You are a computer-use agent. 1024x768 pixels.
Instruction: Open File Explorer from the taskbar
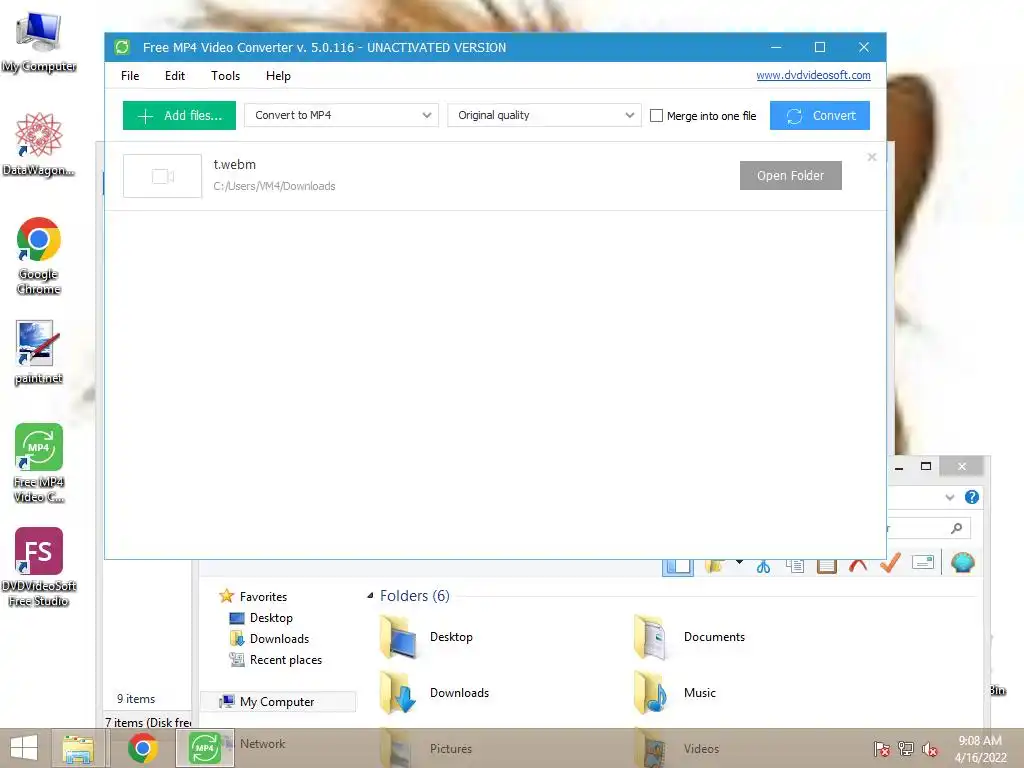[x=78, y=748]
